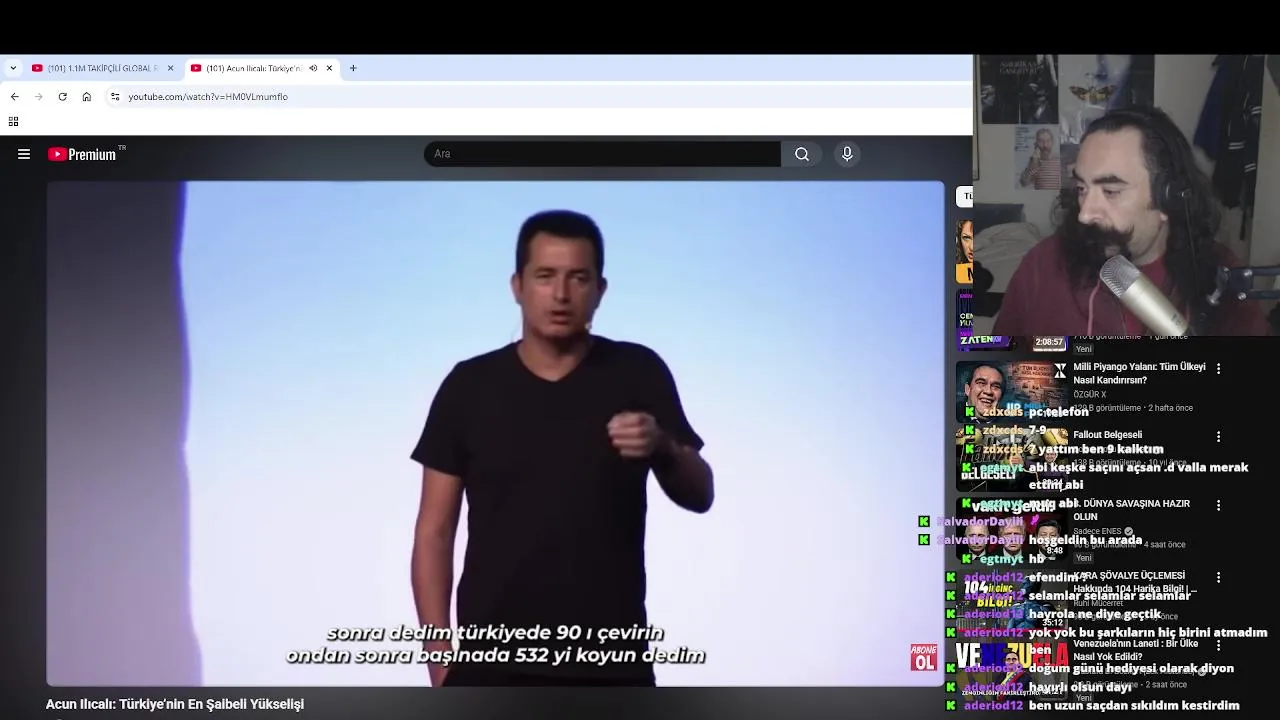Image resolution: width=1280 pixels, height=720 pixels.
Task: Click chat message 'hayırlı olsun dayı'
Action: pos(1080,687)
